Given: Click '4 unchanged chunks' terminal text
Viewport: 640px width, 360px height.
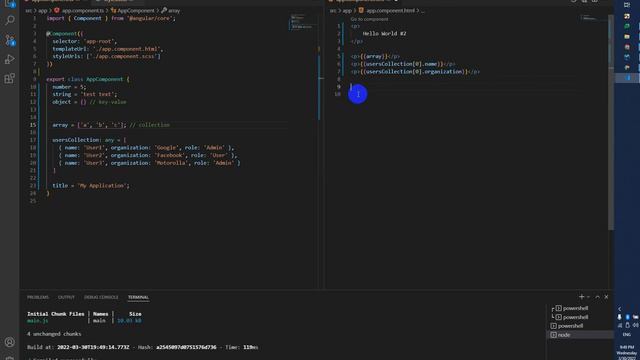Looking at the screenshot, I should click(x=54, y=334).
